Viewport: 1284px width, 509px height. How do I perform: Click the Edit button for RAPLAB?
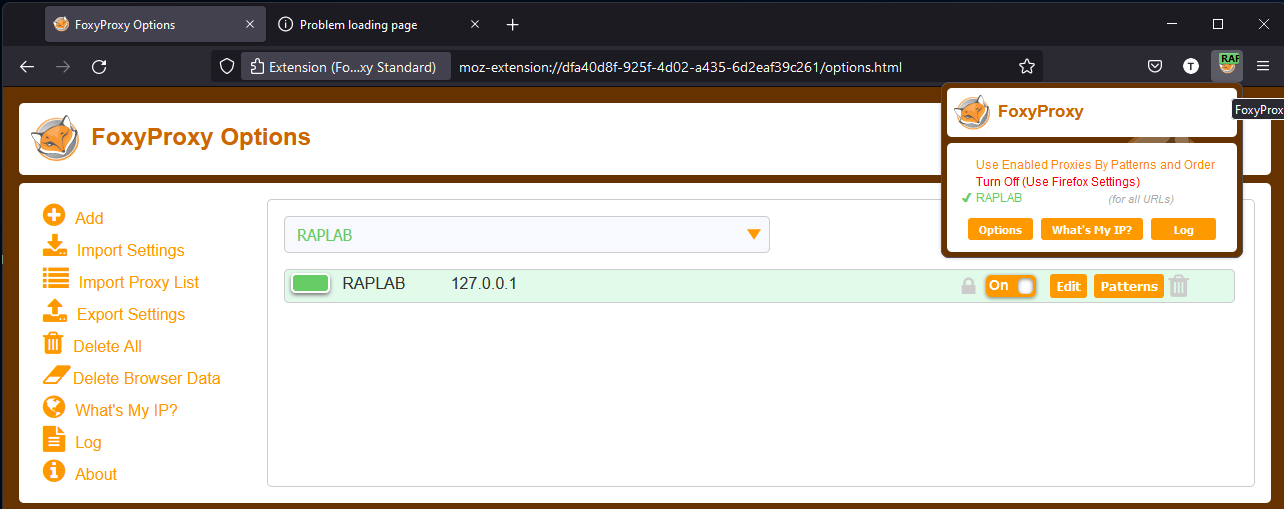point(1068,286)
